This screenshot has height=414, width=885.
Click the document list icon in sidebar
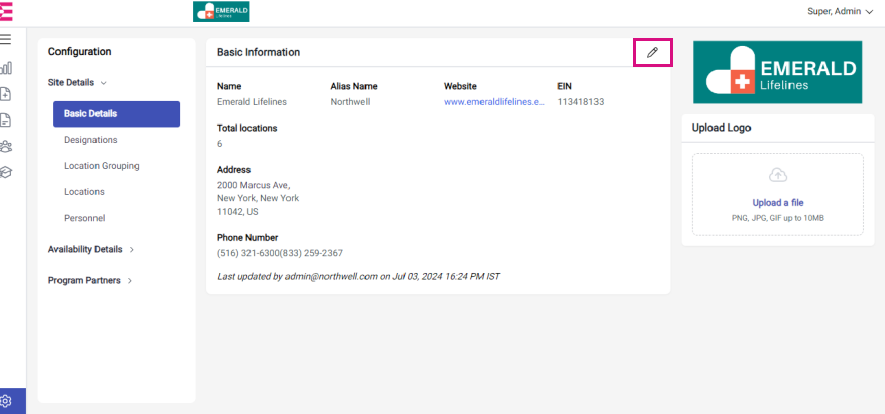click(6, 120)
